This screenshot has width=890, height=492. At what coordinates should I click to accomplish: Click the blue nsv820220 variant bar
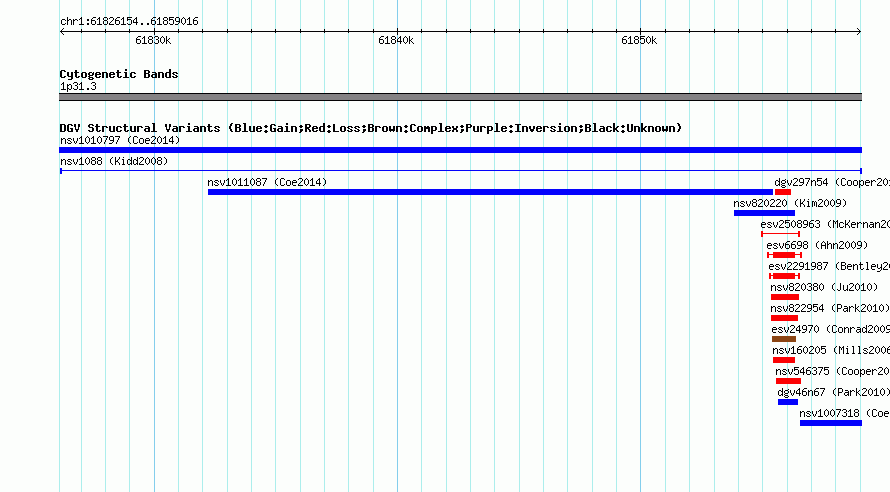click(764, 213)
